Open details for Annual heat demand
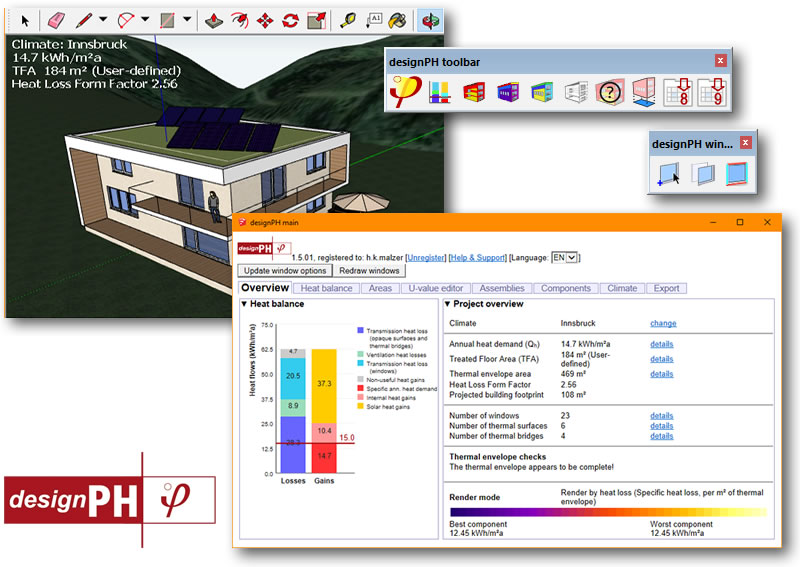800x567 pixels. point(662,344)
